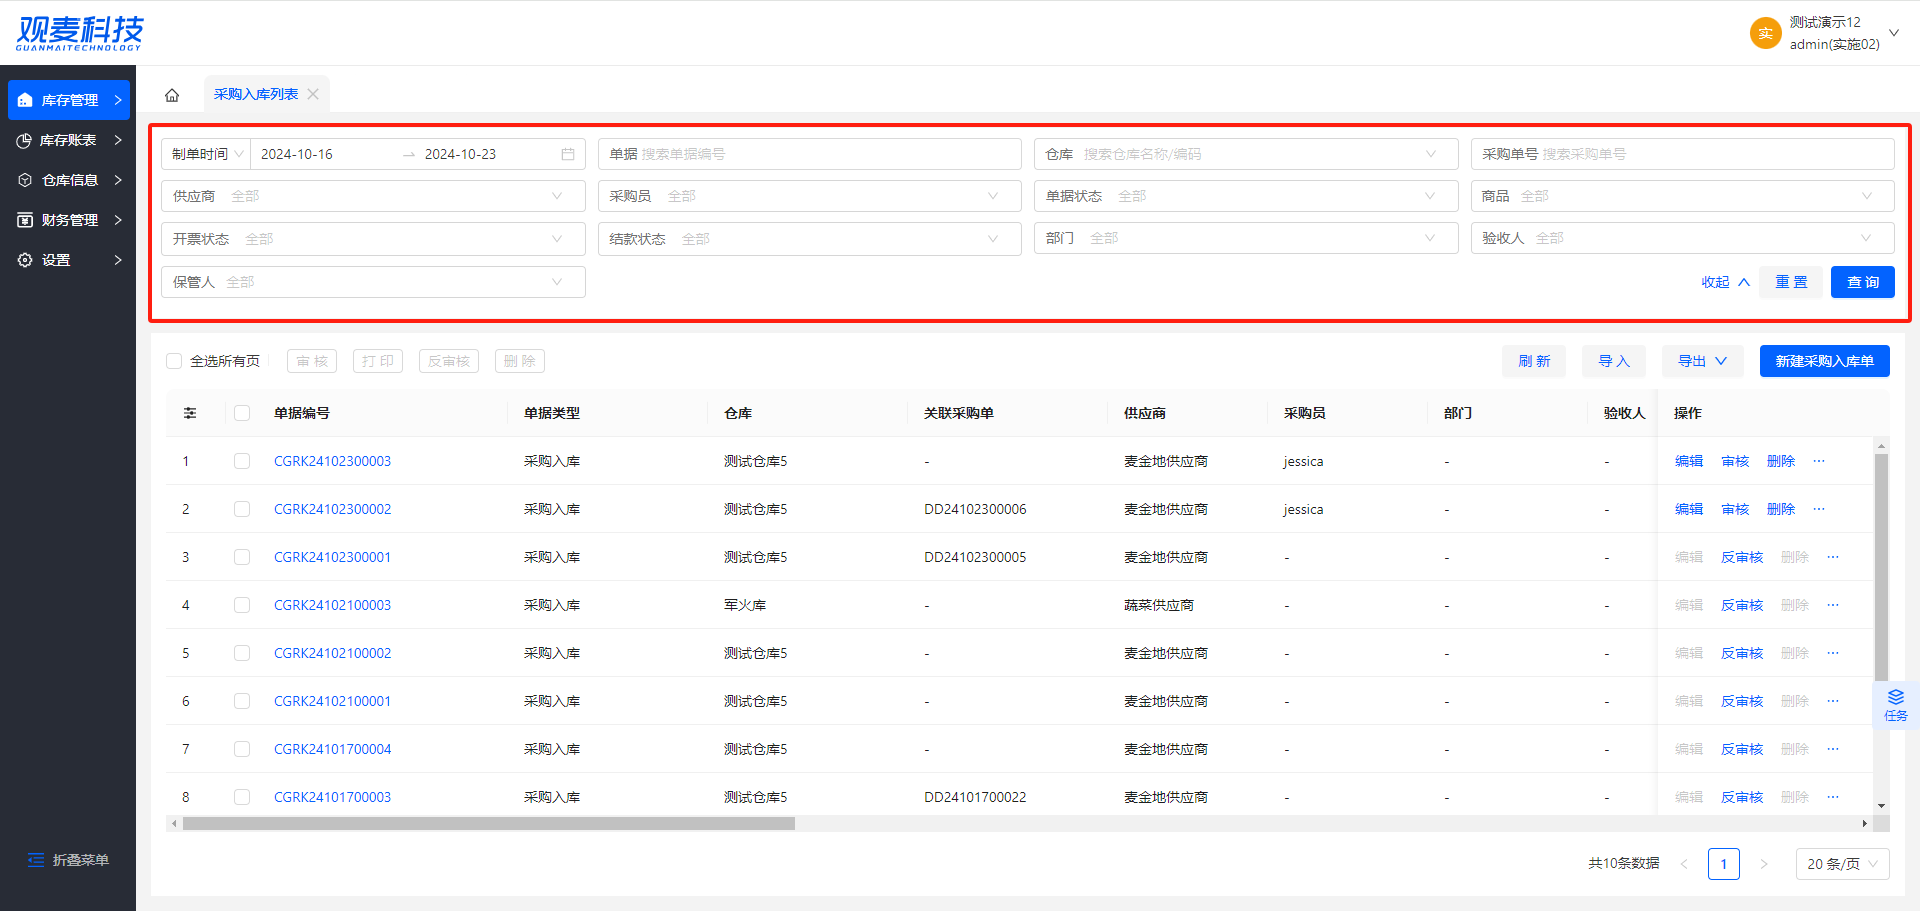Click the table horizontal scrollbar thumb
The height and width of the screenshot is (911, 1920).
[488, 824]
